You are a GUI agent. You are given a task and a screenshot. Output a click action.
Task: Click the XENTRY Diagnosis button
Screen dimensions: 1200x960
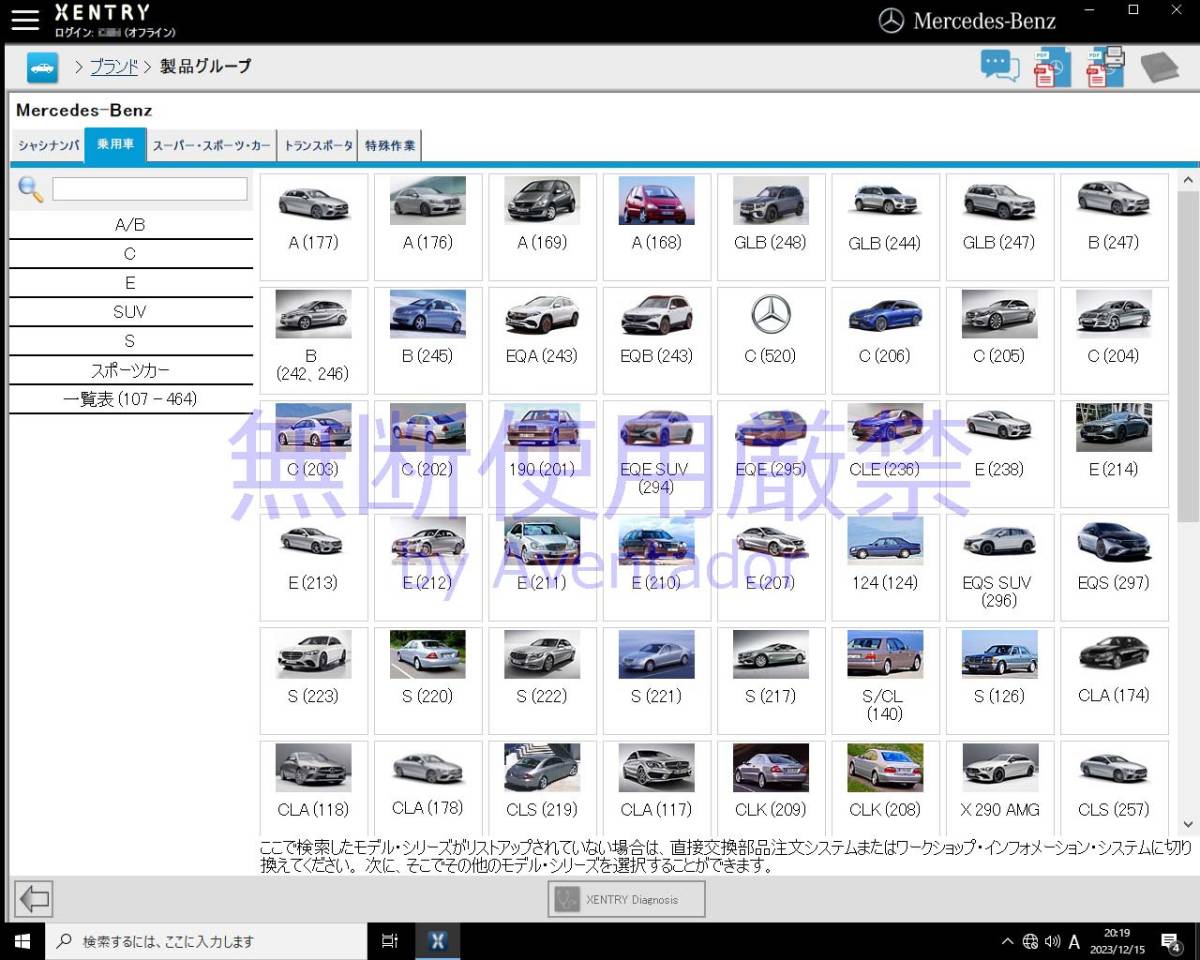coord(627,899)
